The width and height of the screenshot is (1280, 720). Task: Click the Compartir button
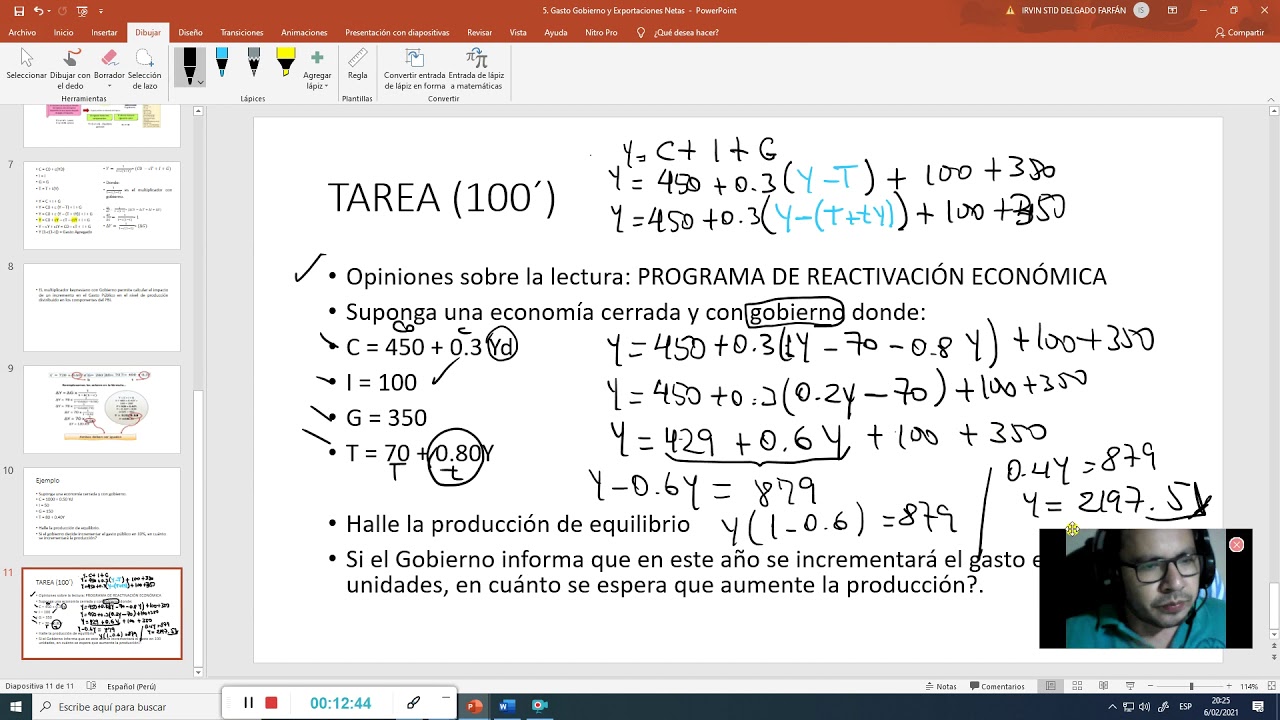1240,32
